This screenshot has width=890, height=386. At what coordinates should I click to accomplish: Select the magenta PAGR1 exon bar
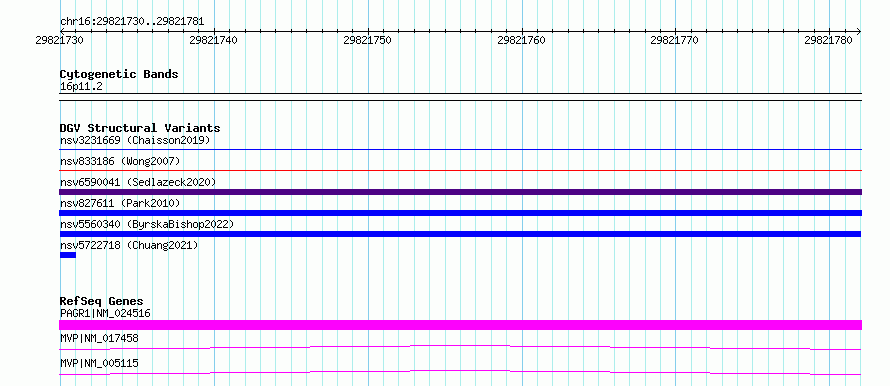(460, 325)
